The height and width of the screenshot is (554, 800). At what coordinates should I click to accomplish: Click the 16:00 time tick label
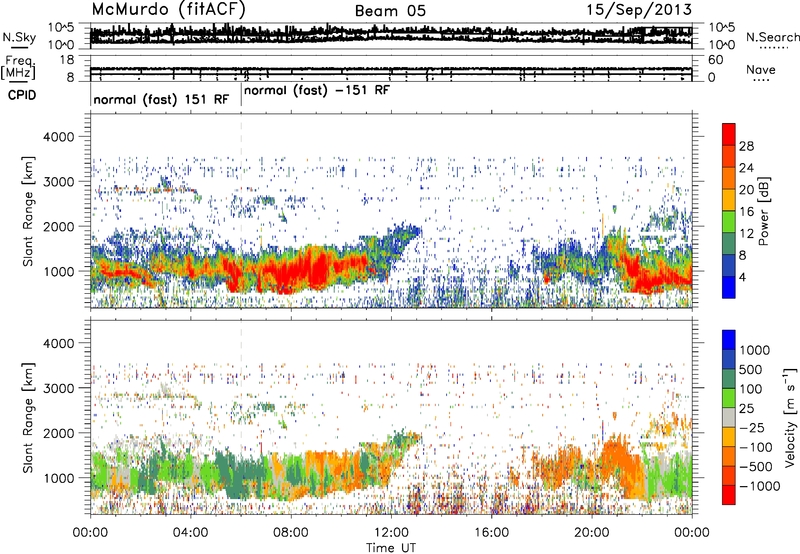click(x=491, y=533)
